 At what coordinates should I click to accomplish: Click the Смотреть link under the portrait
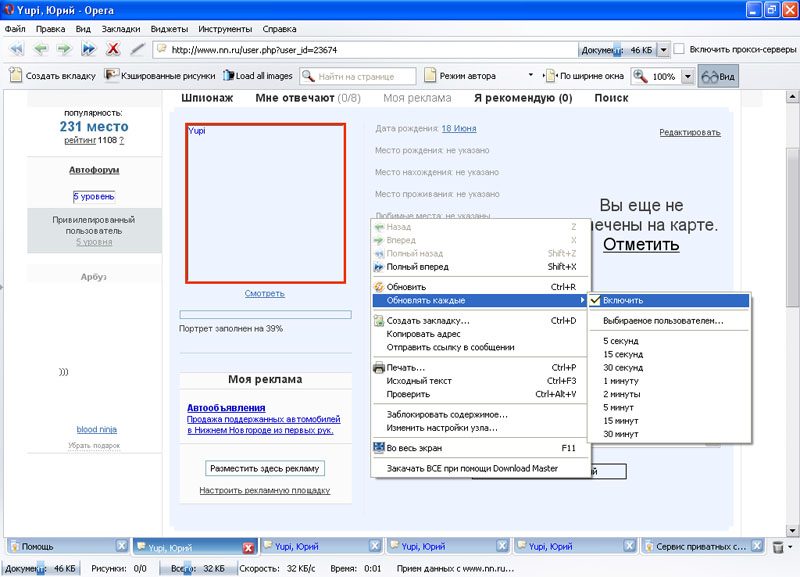264,293
